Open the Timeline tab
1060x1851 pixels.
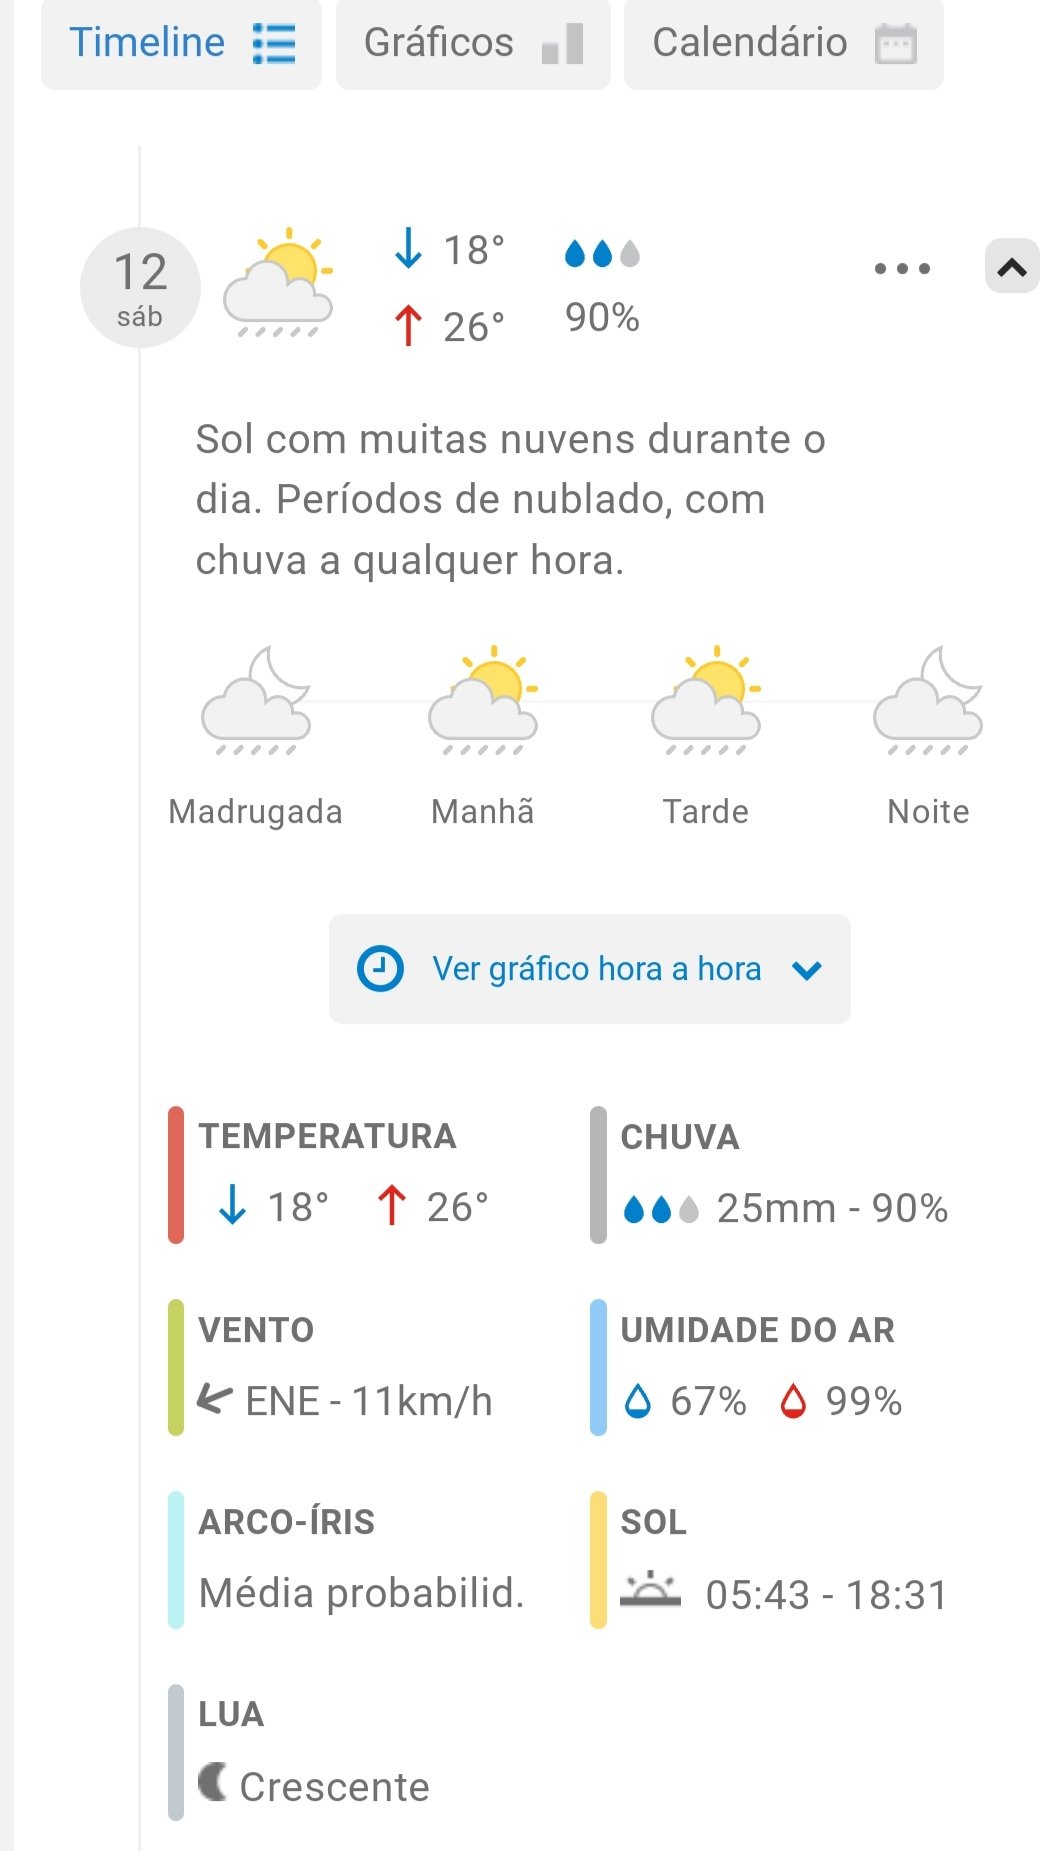(181, 43)
